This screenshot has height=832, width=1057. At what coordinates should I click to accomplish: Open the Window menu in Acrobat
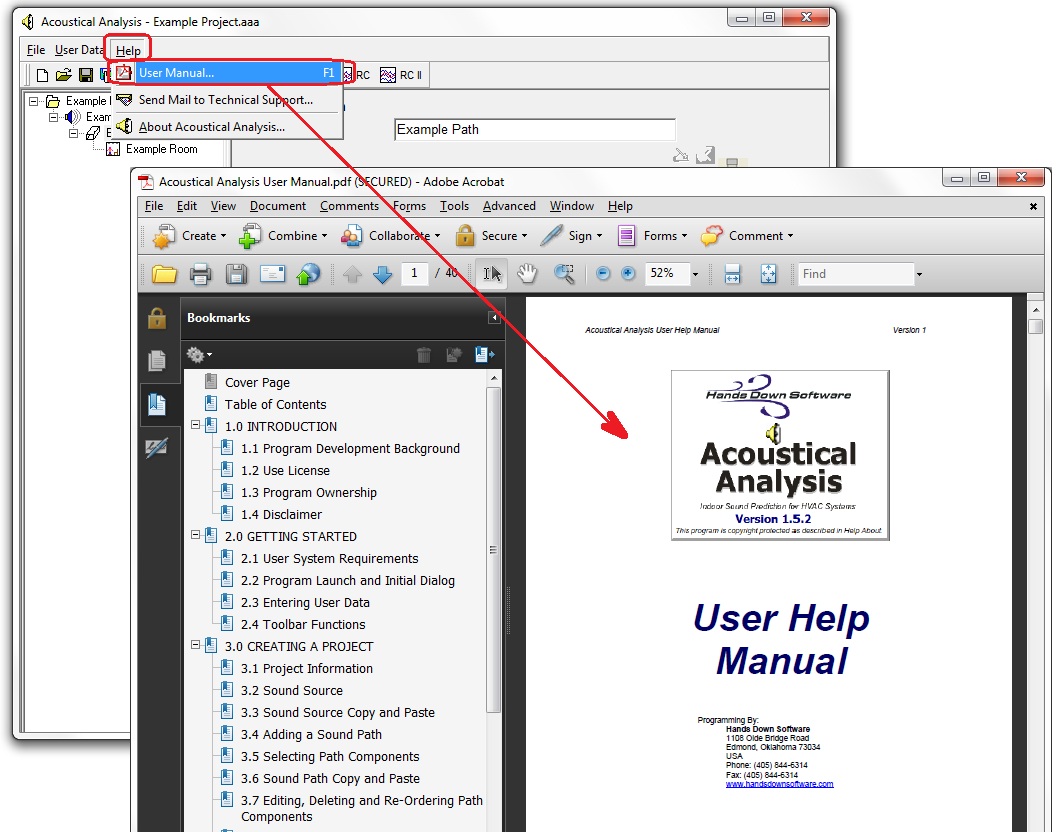click(572, 206)
